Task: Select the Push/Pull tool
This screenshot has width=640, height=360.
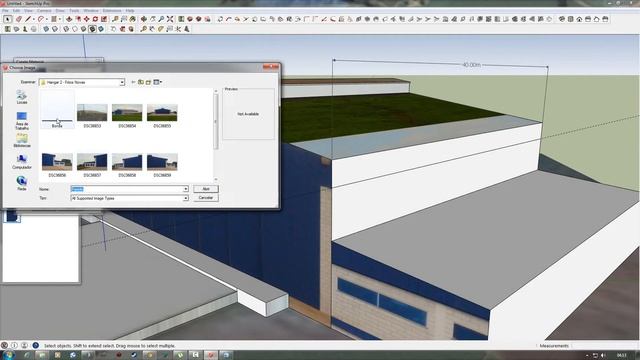Action: click(69, 19)
